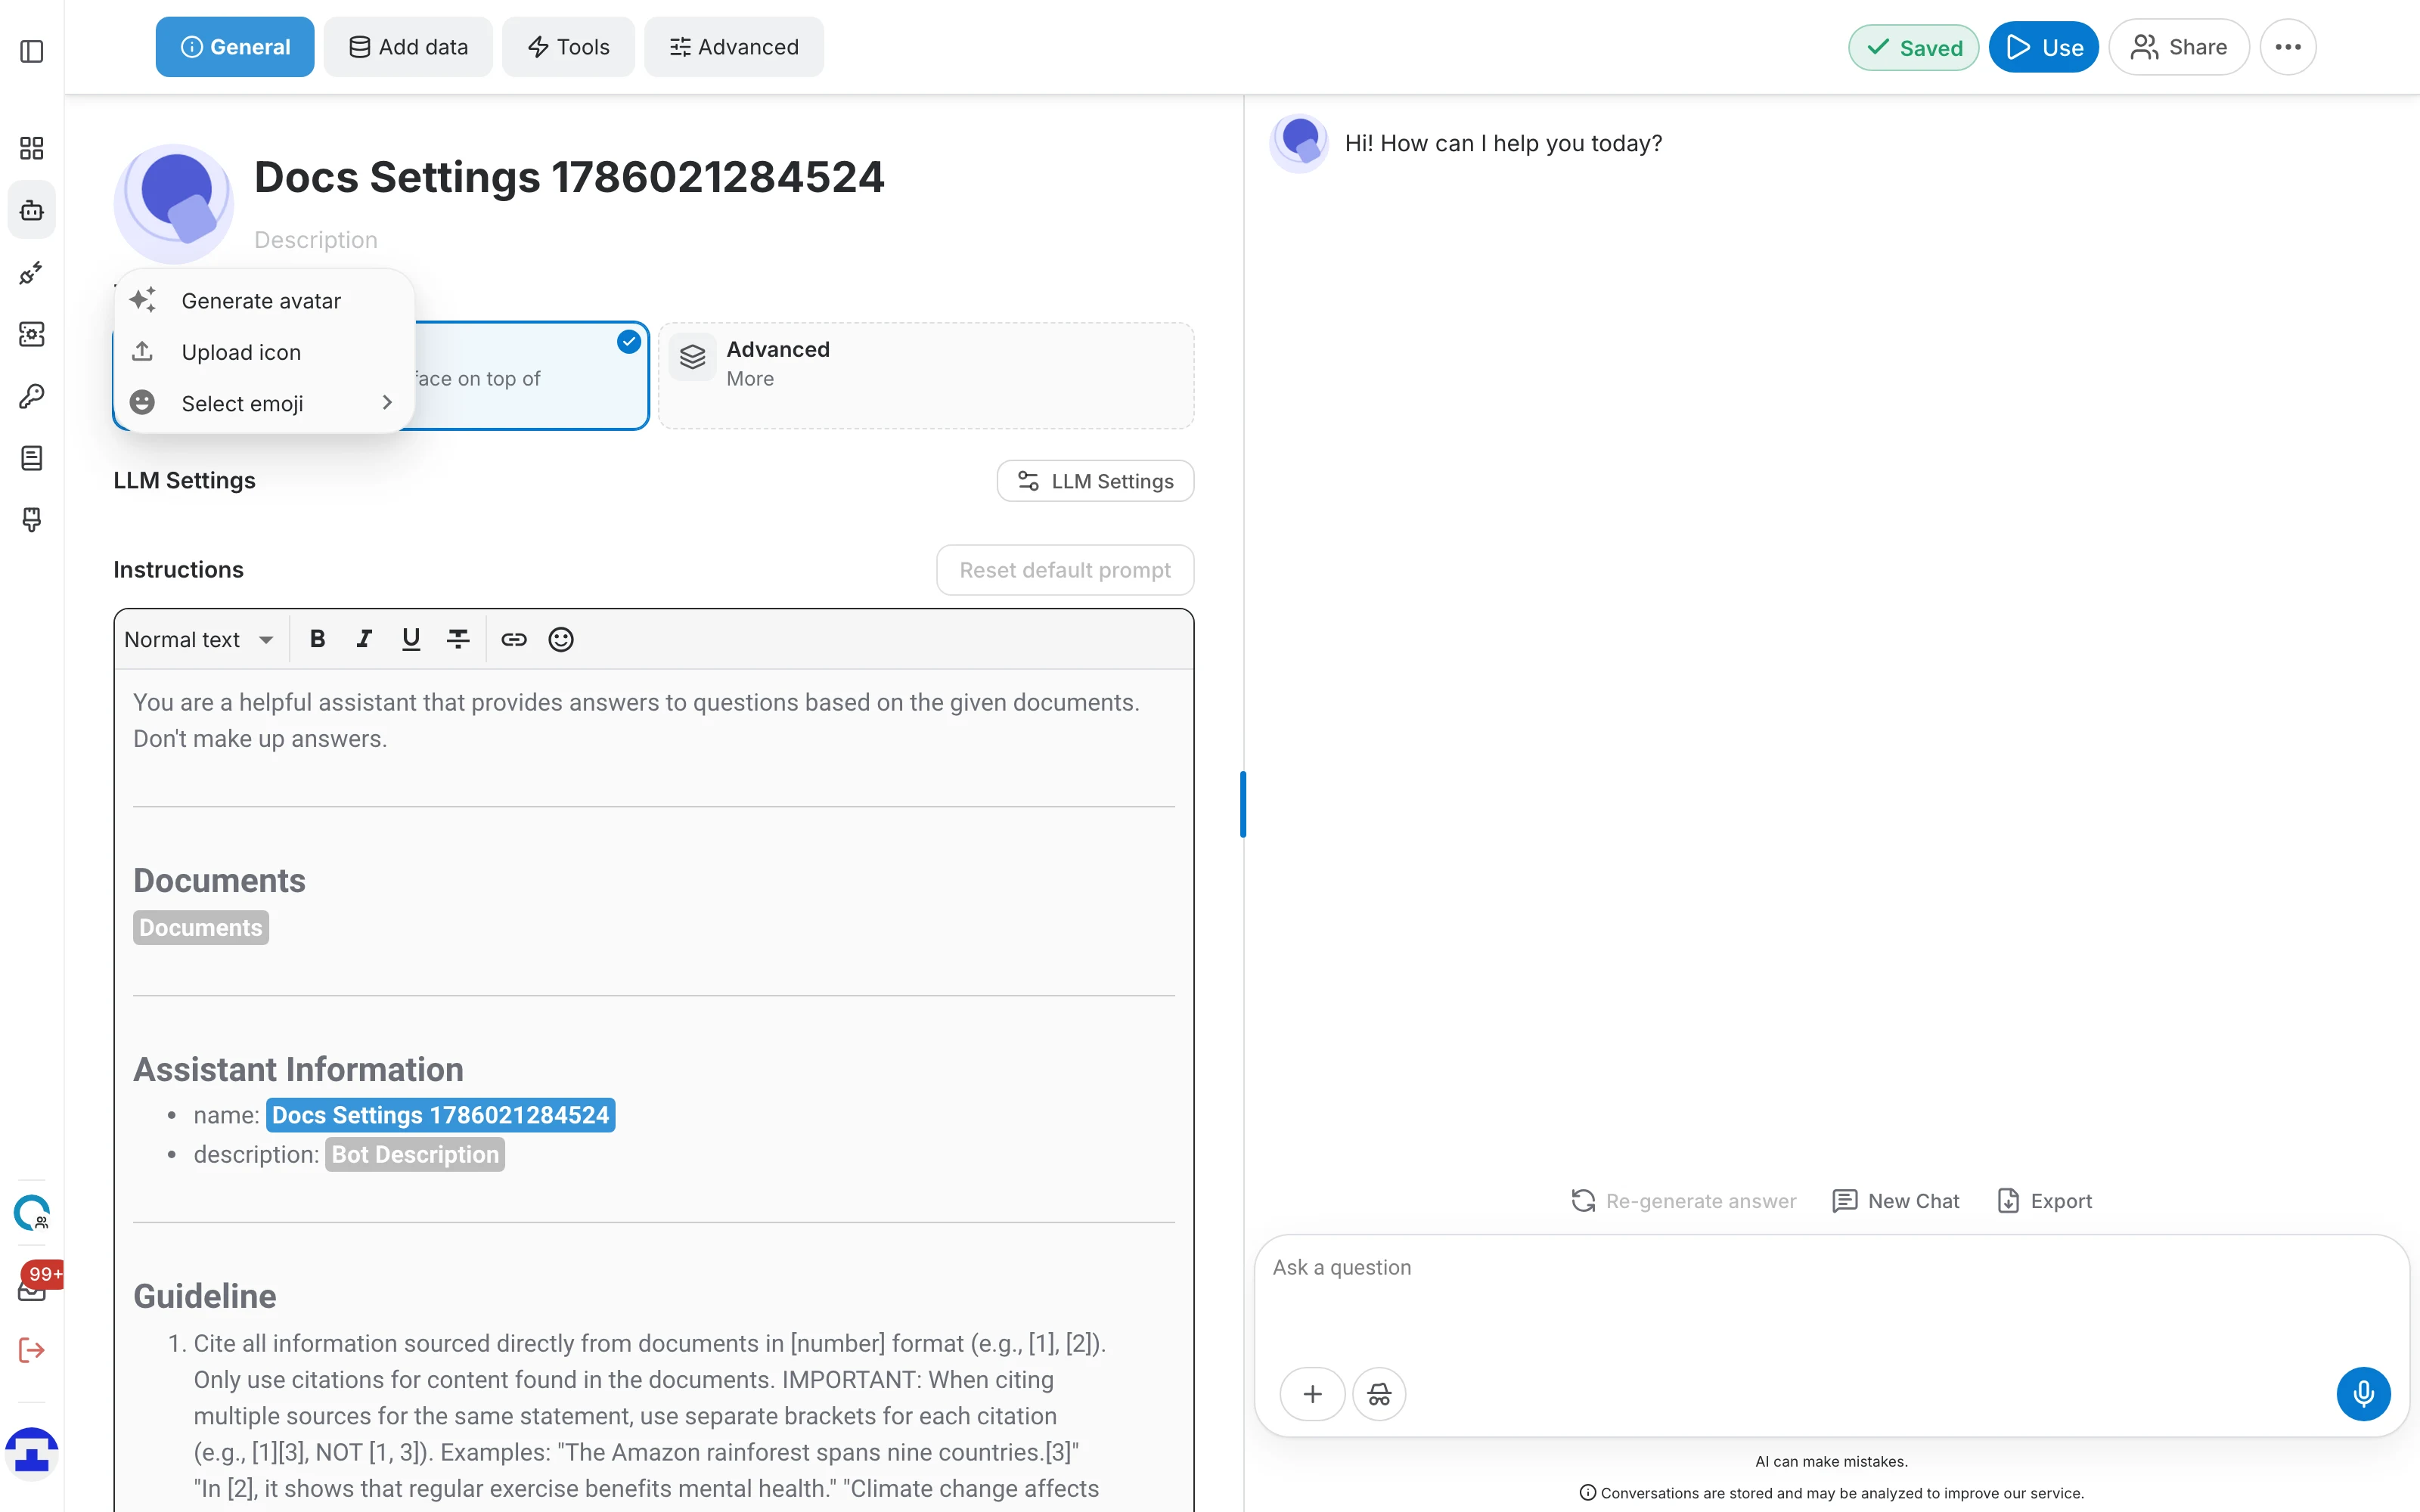This screenshot has height=1512, width=2420.
Task: Click the underline formatting icon
Action: point(411,639)
